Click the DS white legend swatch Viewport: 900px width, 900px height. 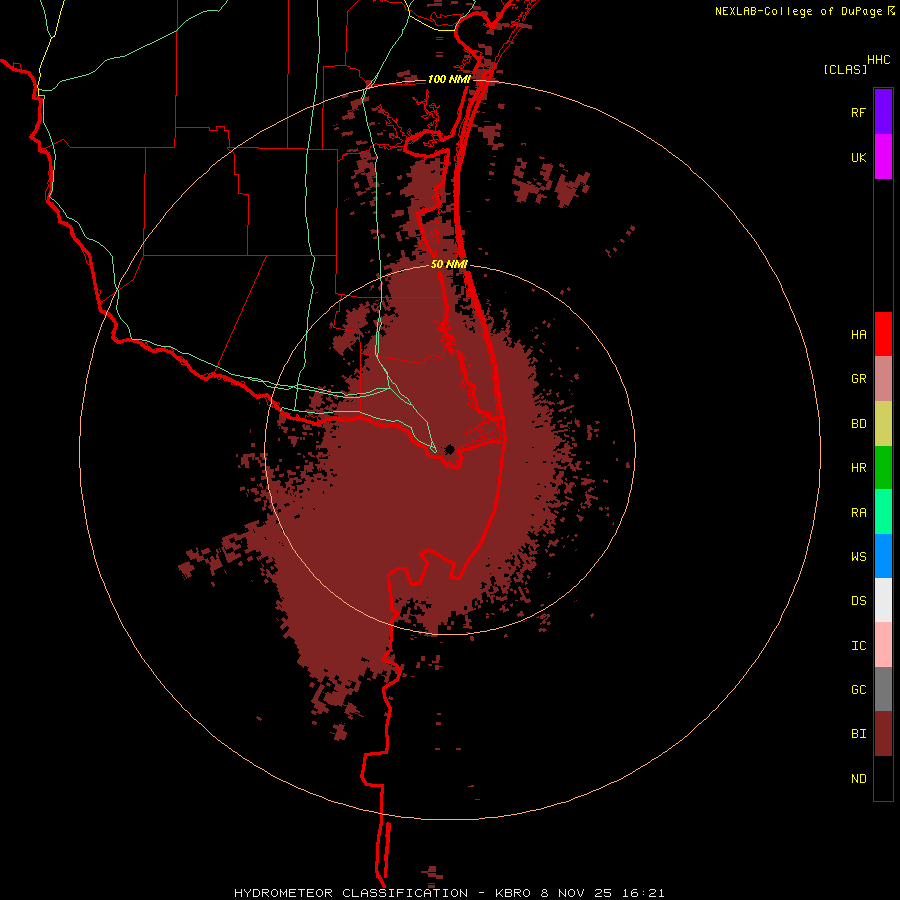click(x=883, y=600)
